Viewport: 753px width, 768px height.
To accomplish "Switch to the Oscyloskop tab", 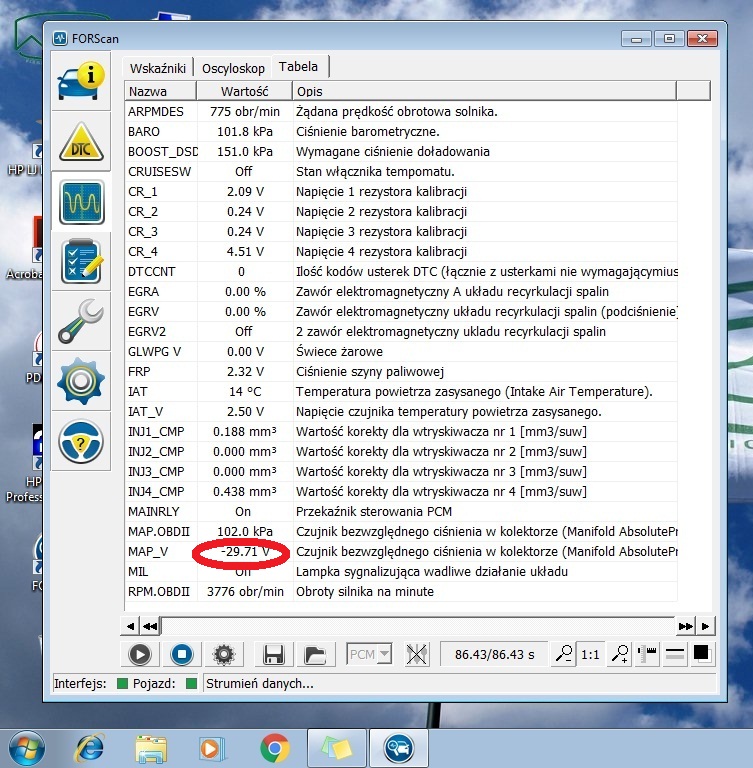I will (x=233, y=68).
